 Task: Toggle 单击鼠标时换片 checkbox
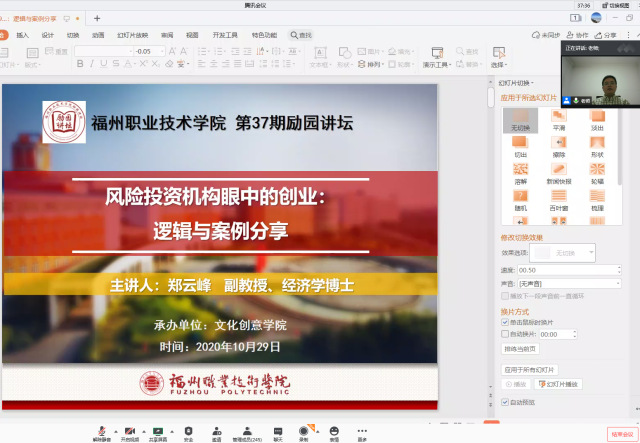coord(505,322)
